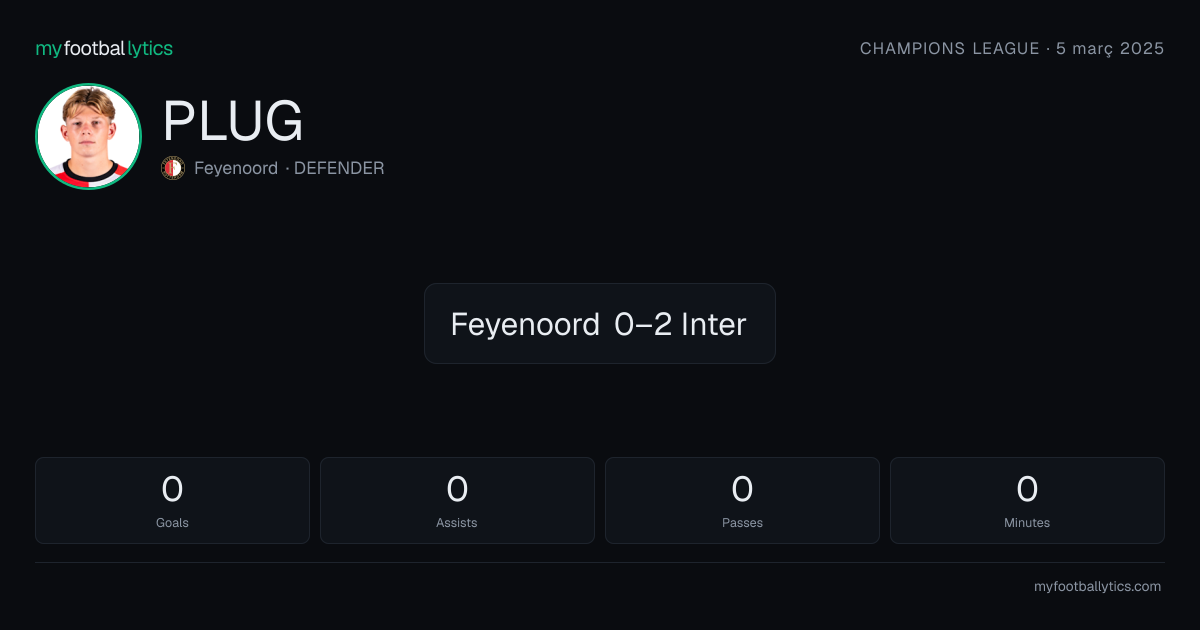Screen dimensions: 1200x630
Task: Click the Feyenoord club crest icon
Action: coord(173,168)
